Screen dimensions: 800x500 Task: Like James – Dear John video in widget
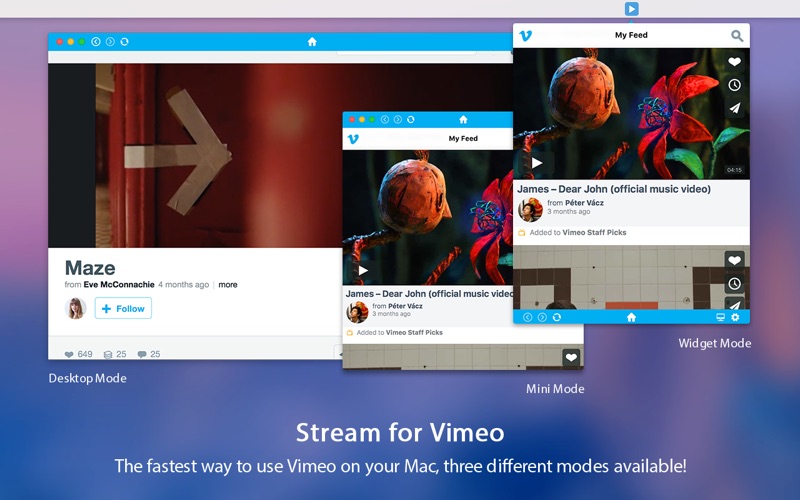pyautogui.click(x=734, y=62)
